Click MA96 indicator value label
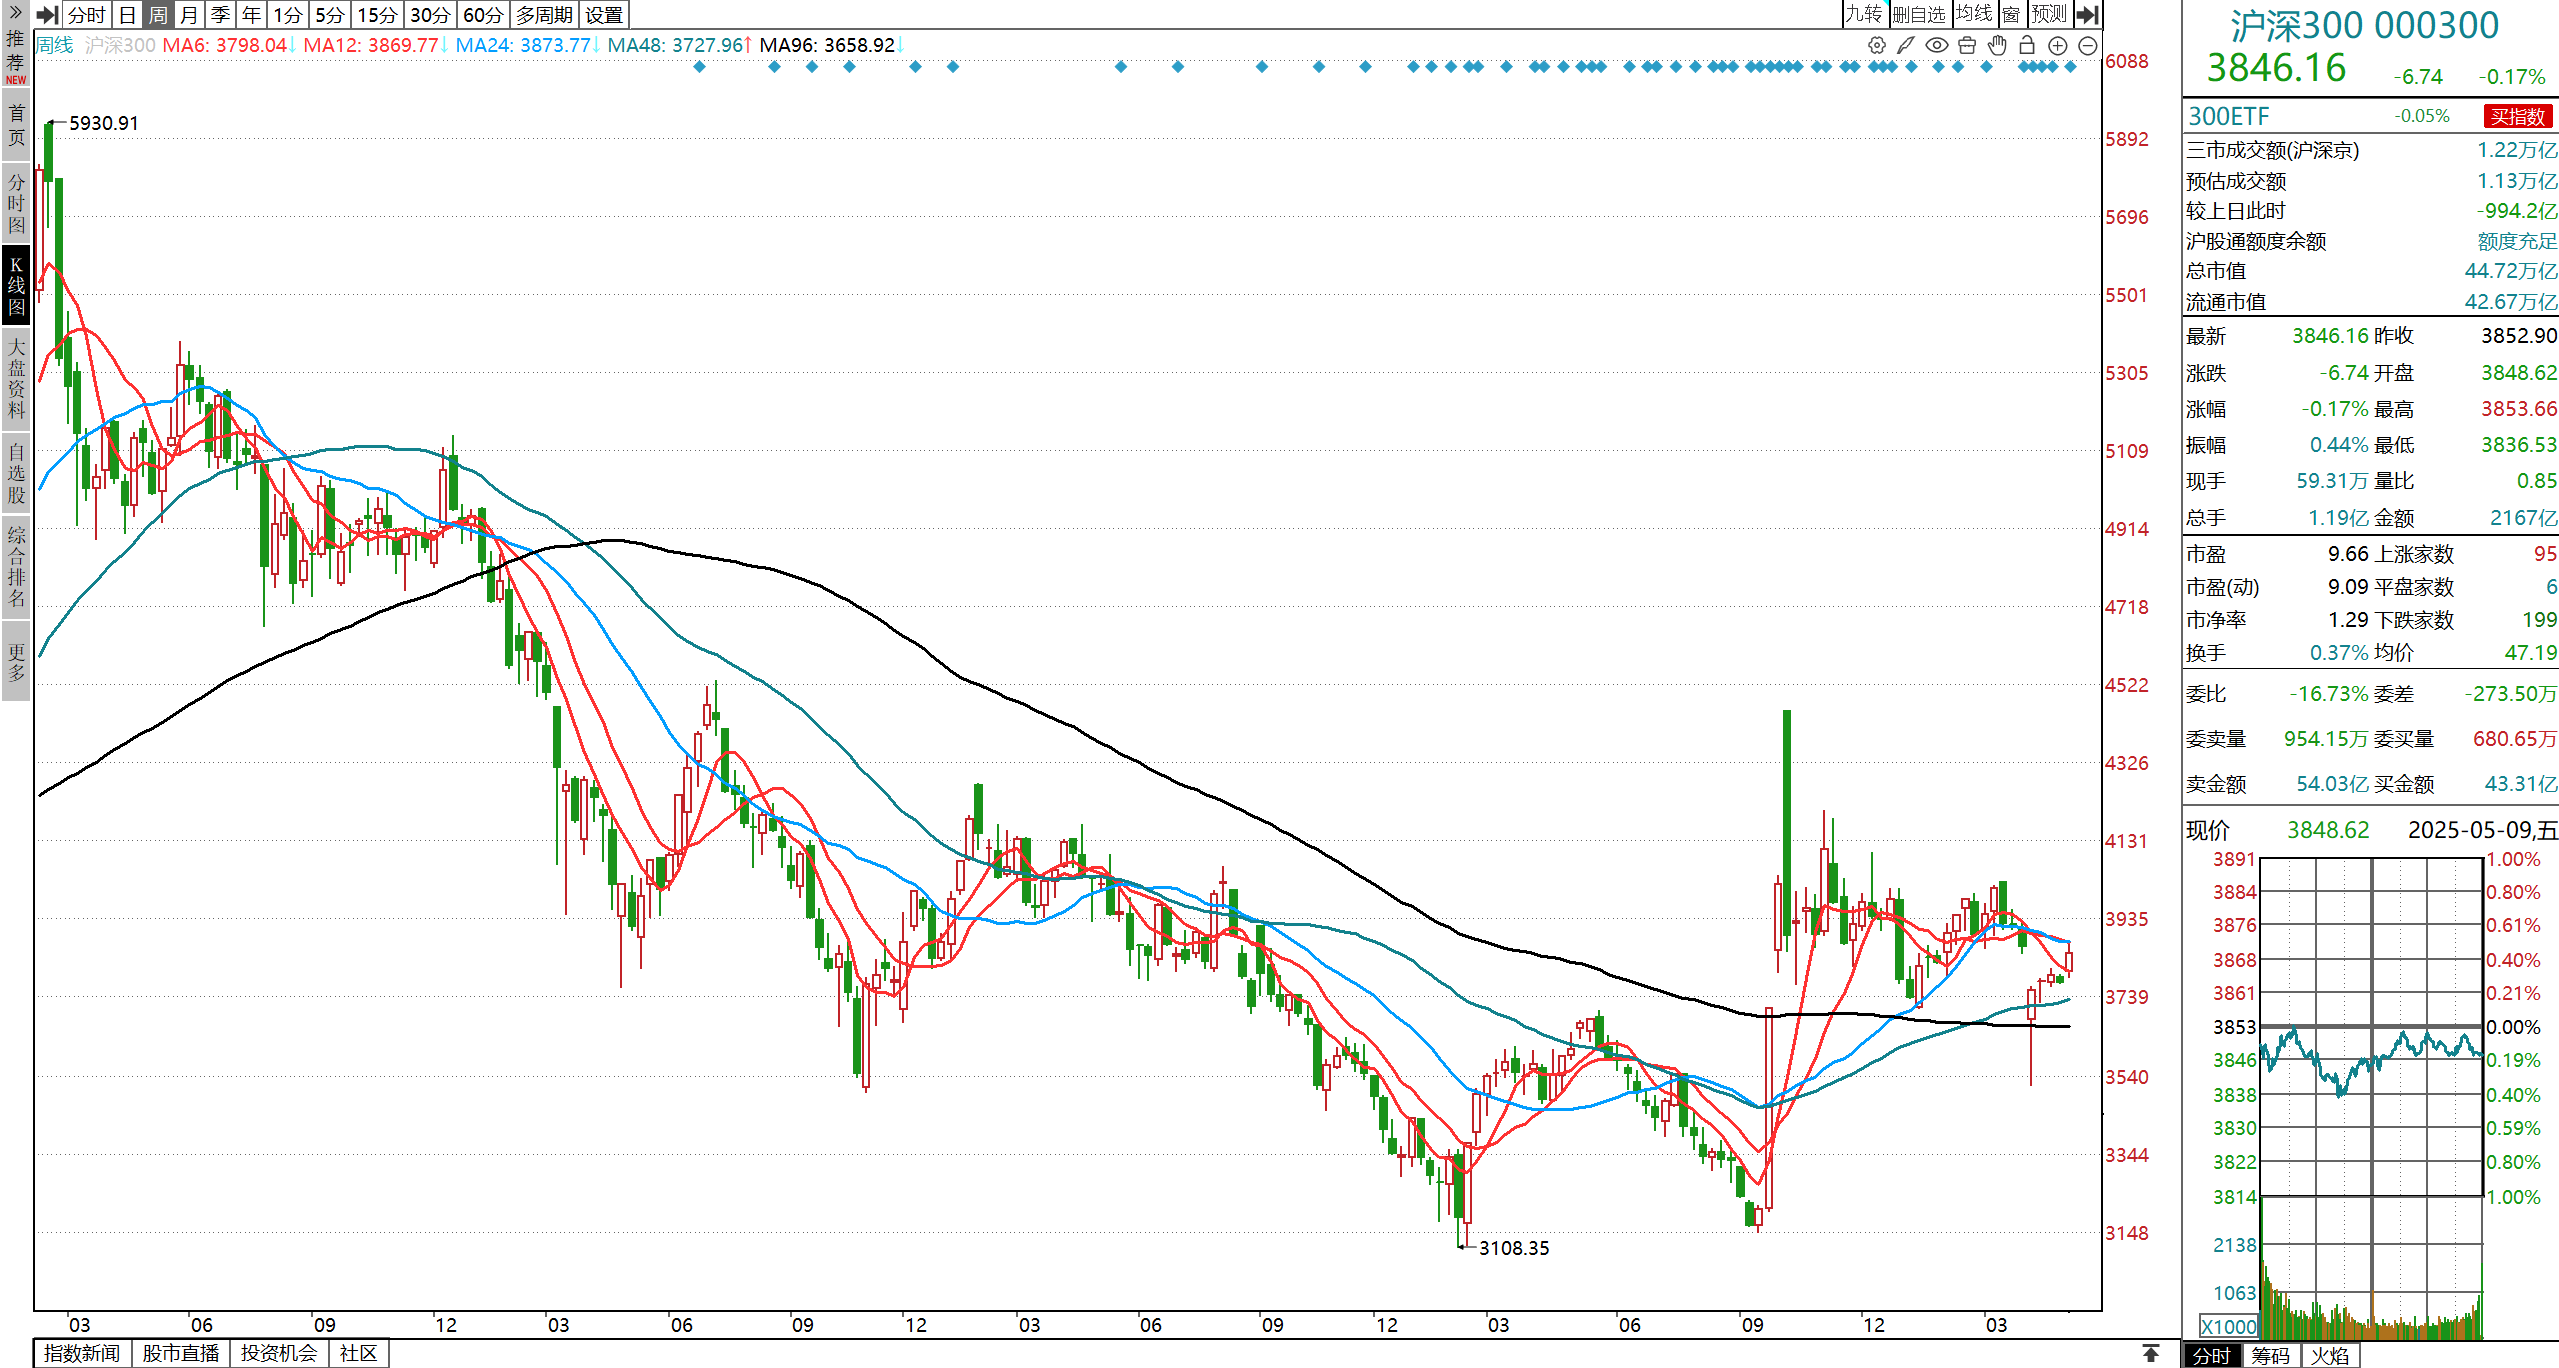The height and width of the screenshot is (1368, 2559). click(x=827, y=45)
